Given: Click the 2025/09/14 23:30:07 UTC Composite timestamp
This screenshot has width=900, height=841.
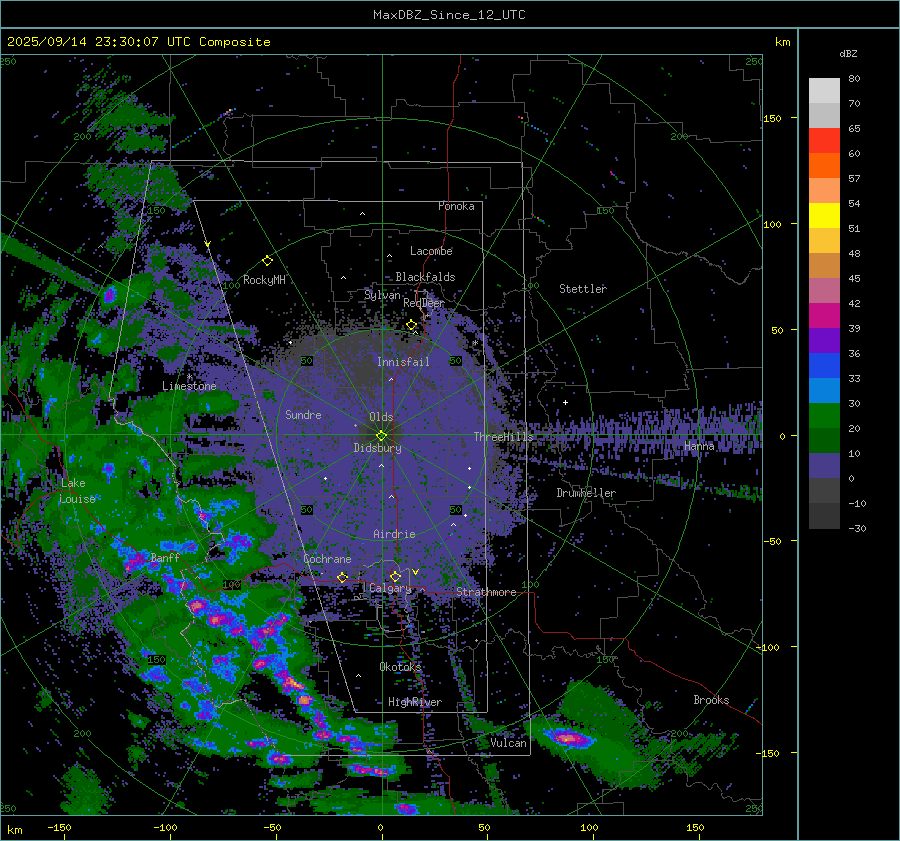Looking at the screenshot, I should [x=139, y=42].
